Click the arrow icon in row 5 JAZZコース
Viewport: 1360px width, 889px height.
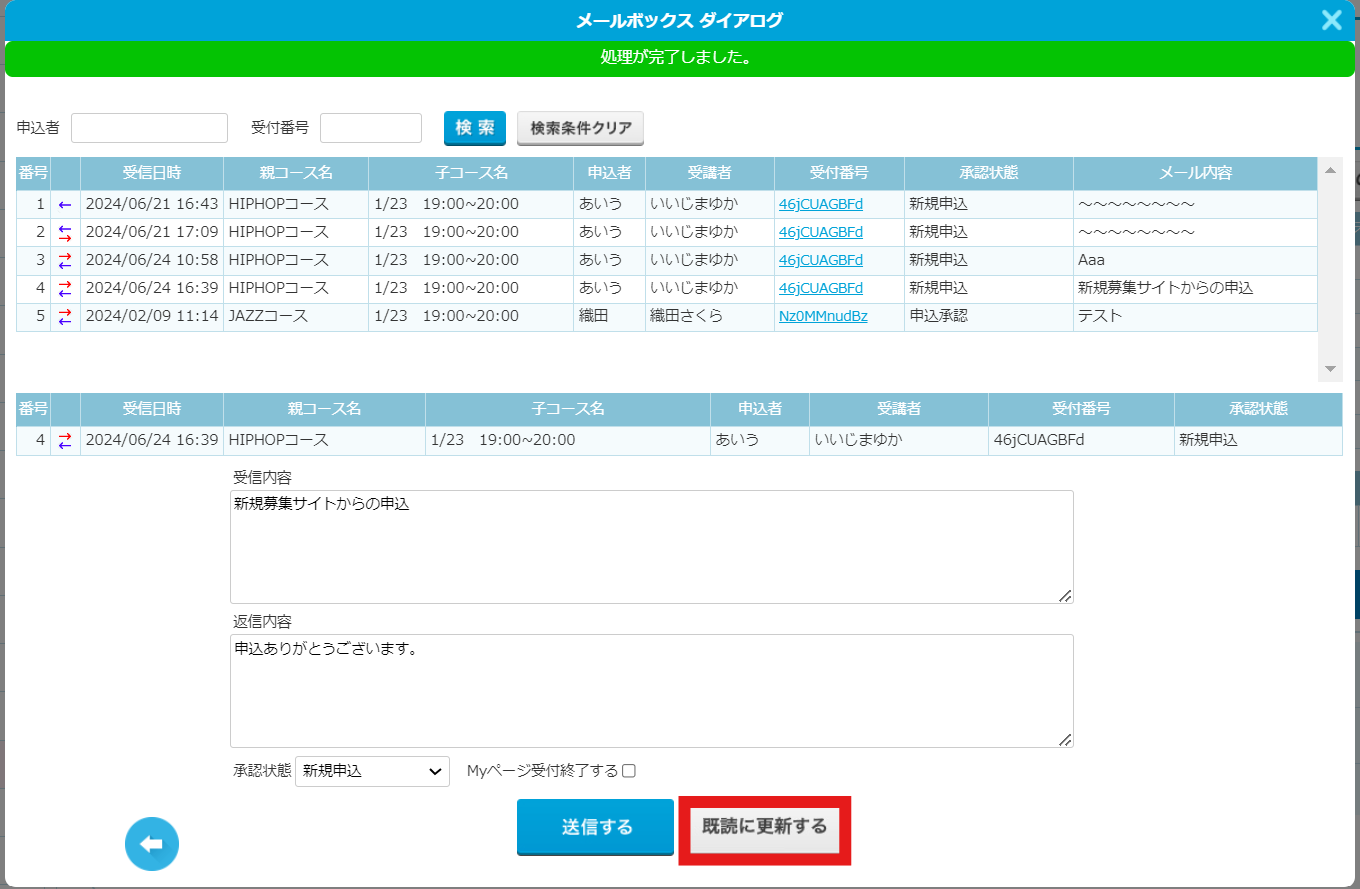click(65, 316)
